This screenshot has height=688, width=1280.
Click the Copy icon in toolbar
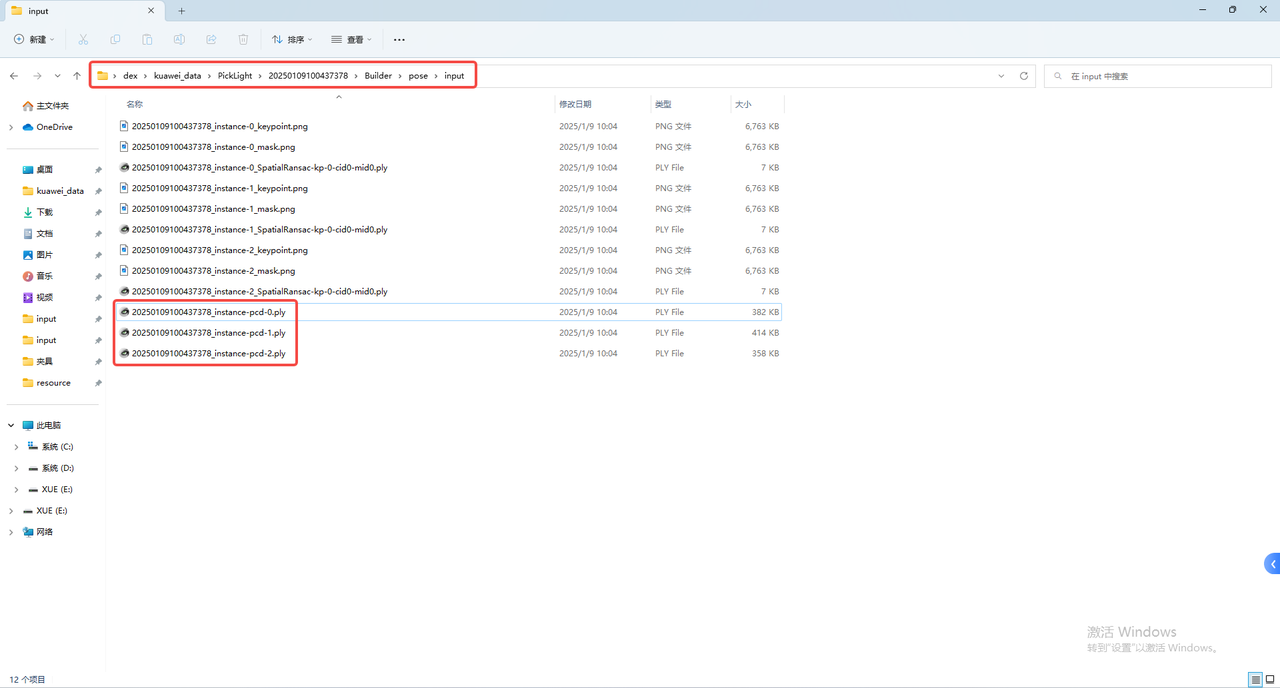point(115,39)
